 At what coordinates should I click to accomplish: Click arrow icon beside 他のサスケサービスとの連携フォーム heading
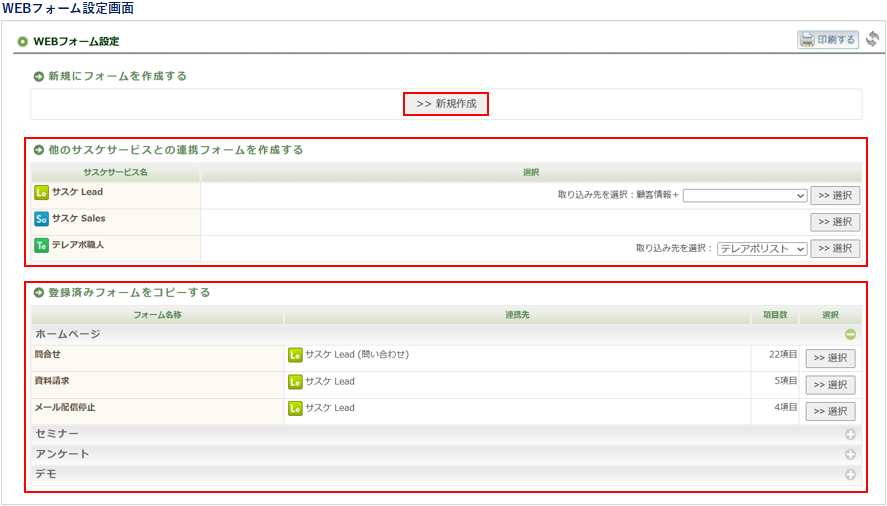point(38,150)
